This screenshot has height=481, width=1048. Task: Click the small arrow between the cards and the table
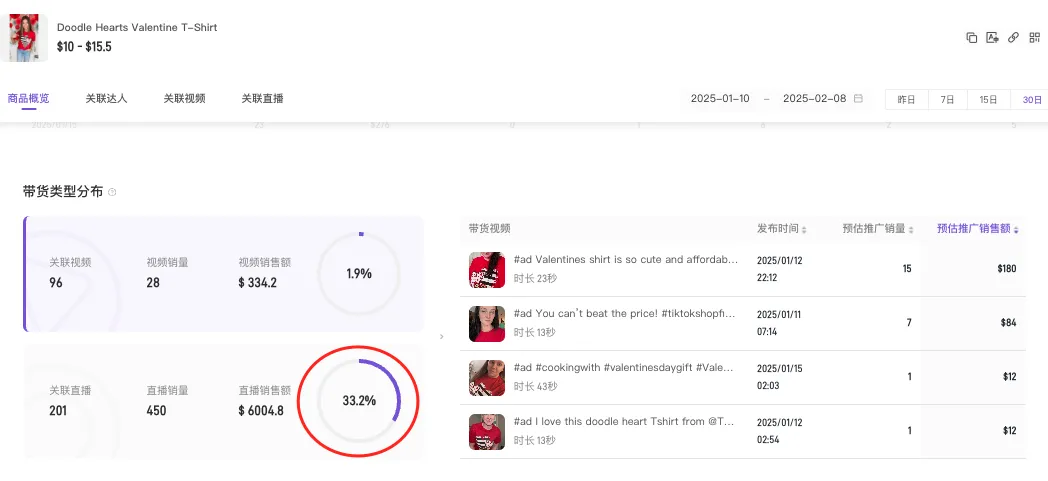tap(441, 337)
